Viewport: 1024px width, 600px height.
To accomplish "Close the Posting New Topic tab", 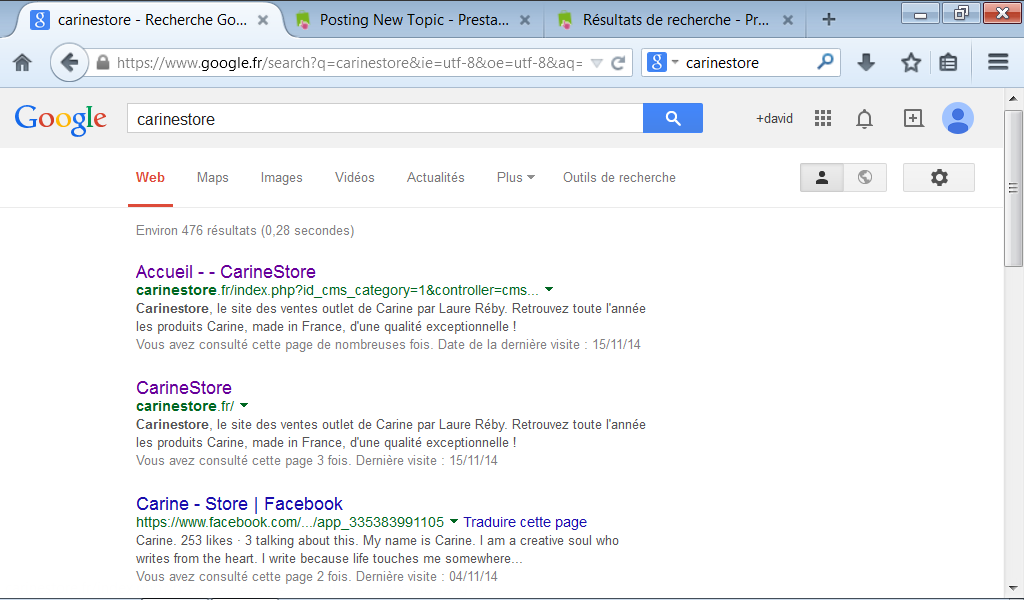I will 524,20.
